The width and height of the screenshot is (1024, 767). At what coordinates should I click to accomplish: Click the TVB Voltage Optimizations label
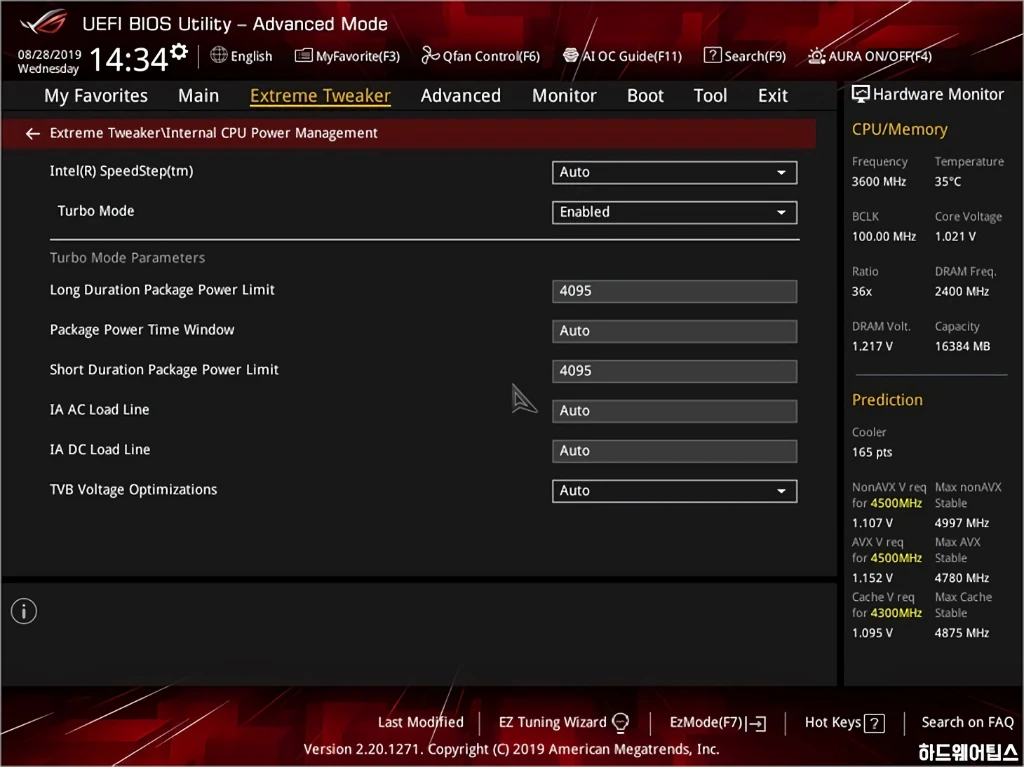133,490
